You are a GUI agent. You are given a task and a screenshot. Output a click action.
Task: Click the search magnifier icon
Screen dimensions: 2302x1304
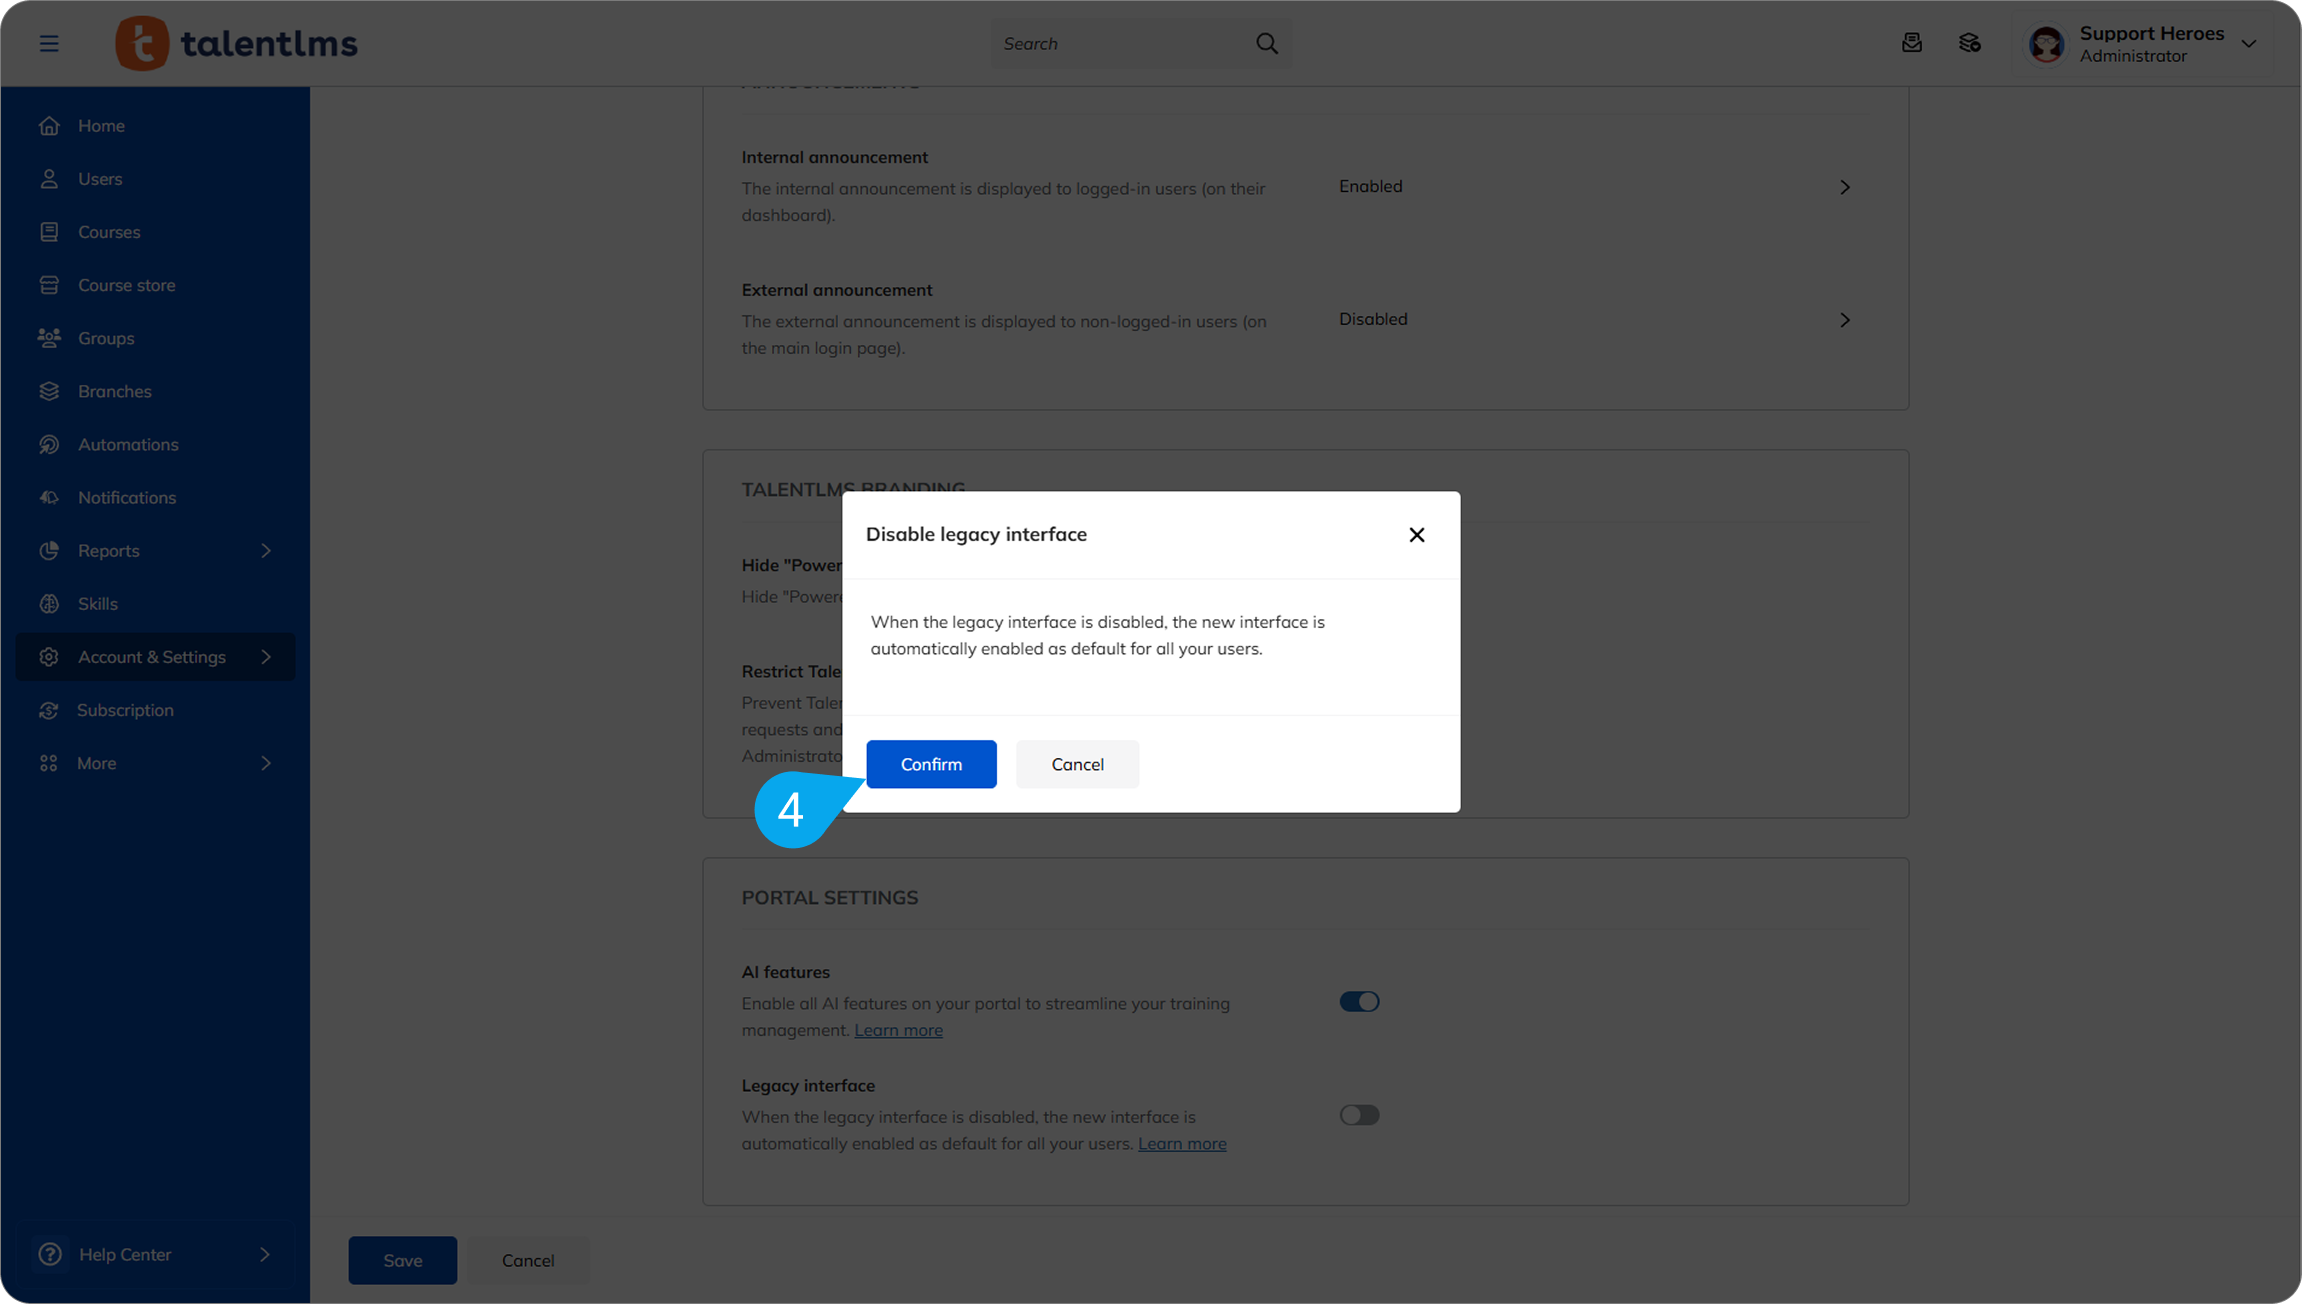pyautogui.click(x=1266, y=43)
